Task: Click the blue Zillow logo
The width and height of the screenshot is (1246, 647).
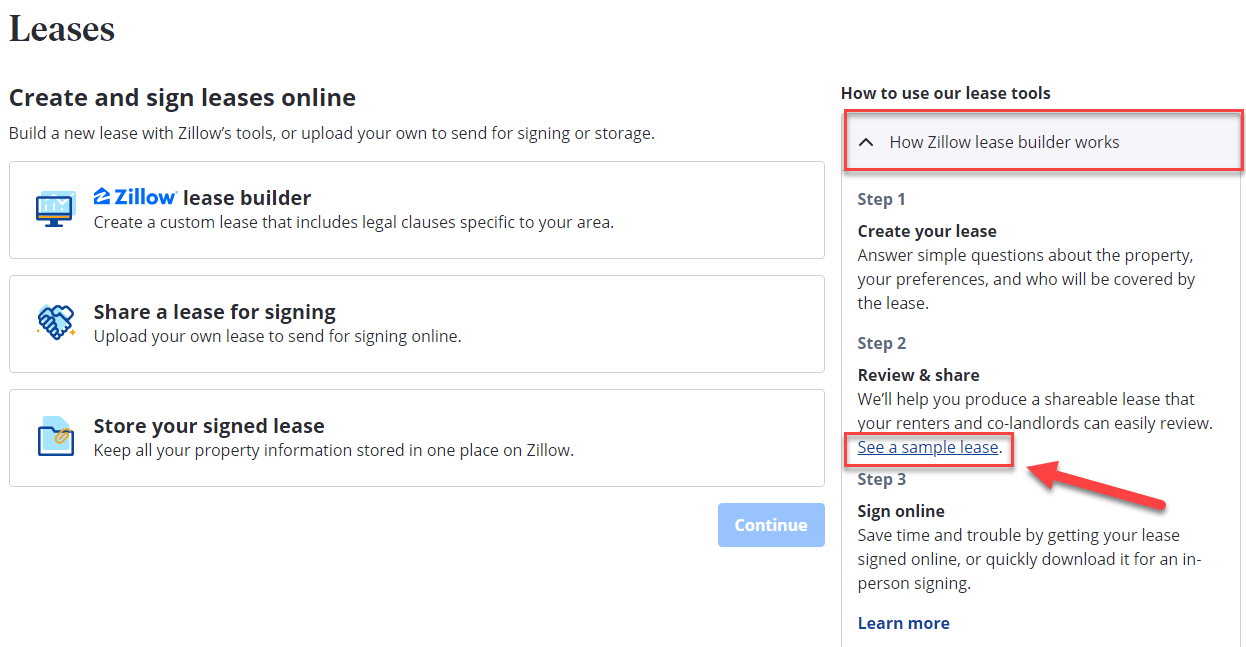Action: [x=135, y=196]
